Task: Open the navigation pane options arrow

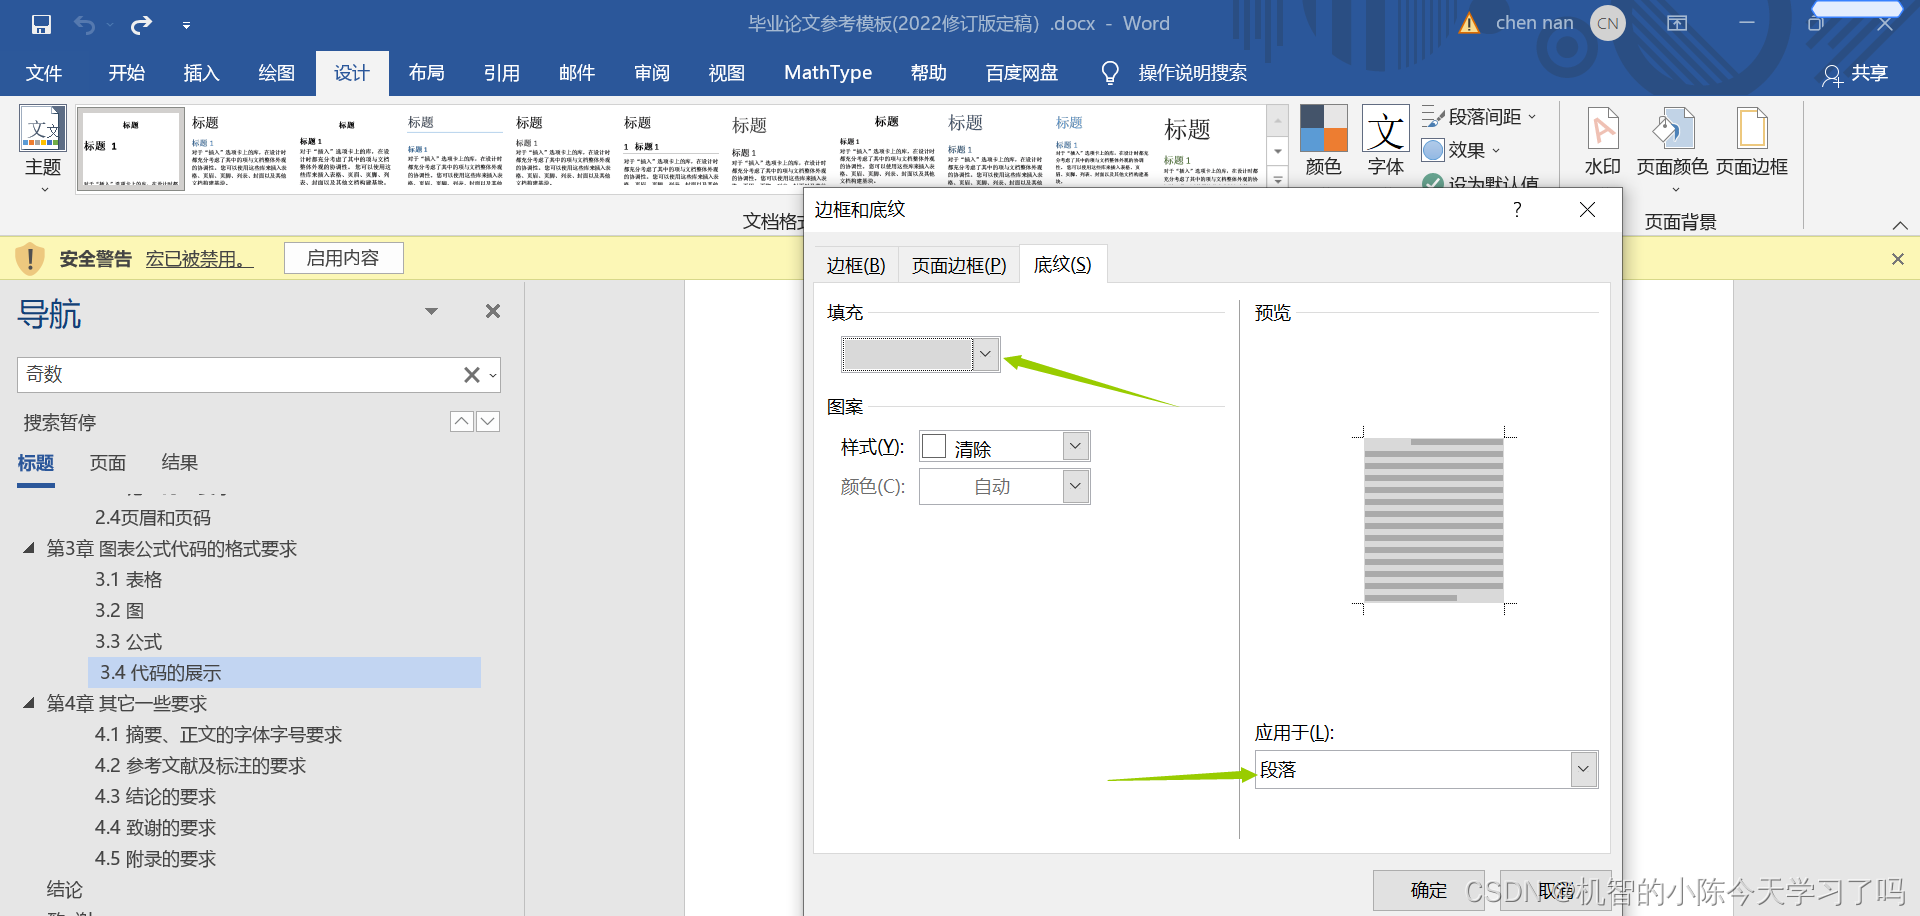Action: 432,311
